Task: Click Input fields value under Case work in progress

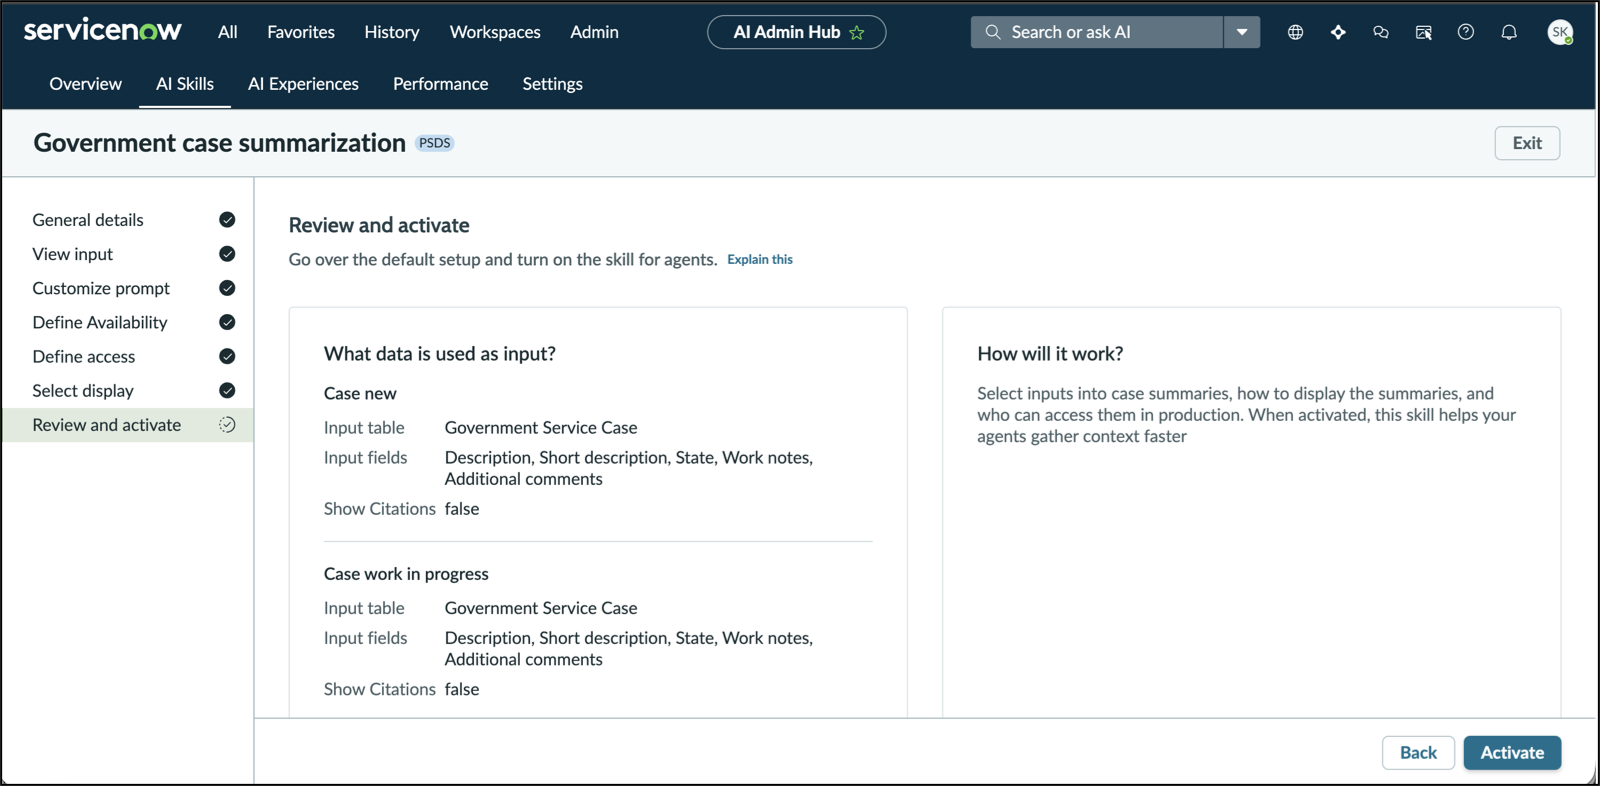Action: (x=628, y=649)
